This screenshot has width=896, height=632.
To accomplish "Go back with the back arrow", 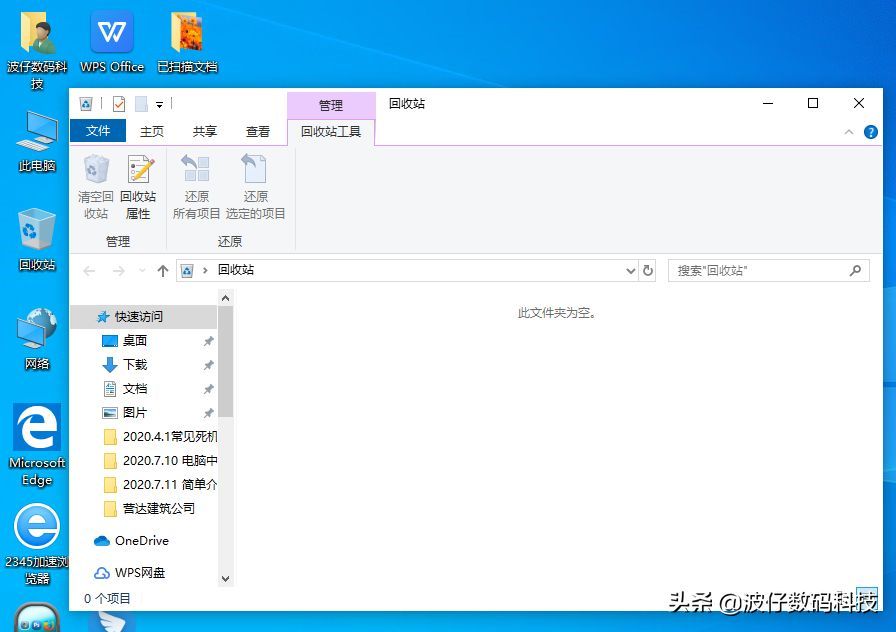I will [x=89, y=270].
